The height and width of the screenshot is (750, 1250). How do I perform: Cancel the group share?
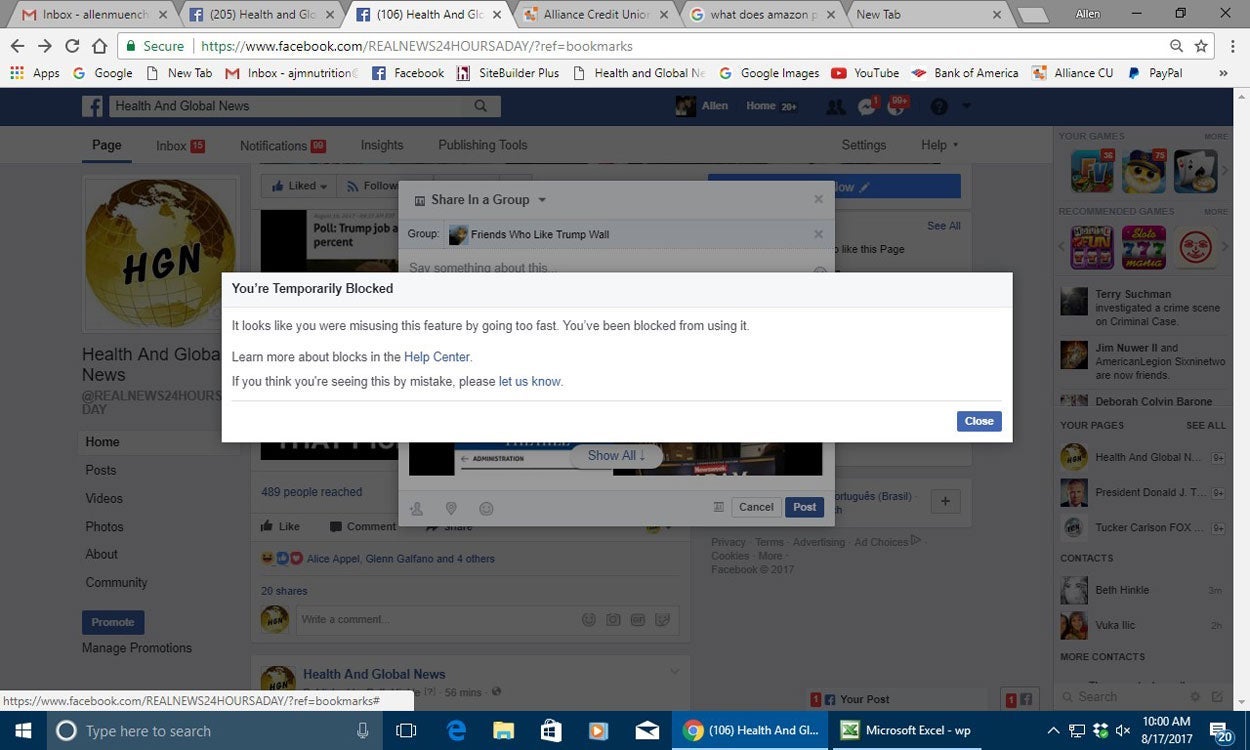pos(756,507)
